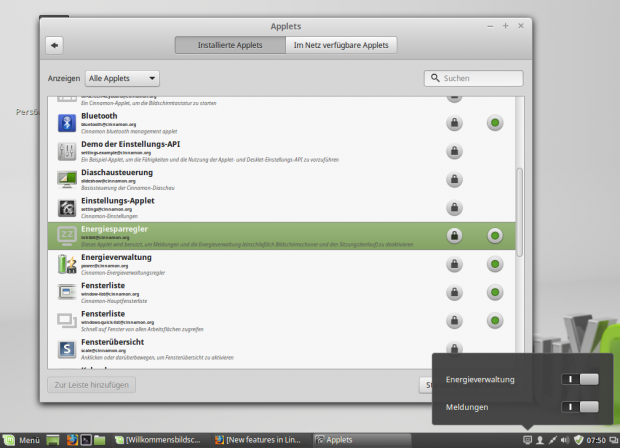
Task: Click the icon of the Fensterliste window-list@cinnamon.org applet
Action: point(67,293)
